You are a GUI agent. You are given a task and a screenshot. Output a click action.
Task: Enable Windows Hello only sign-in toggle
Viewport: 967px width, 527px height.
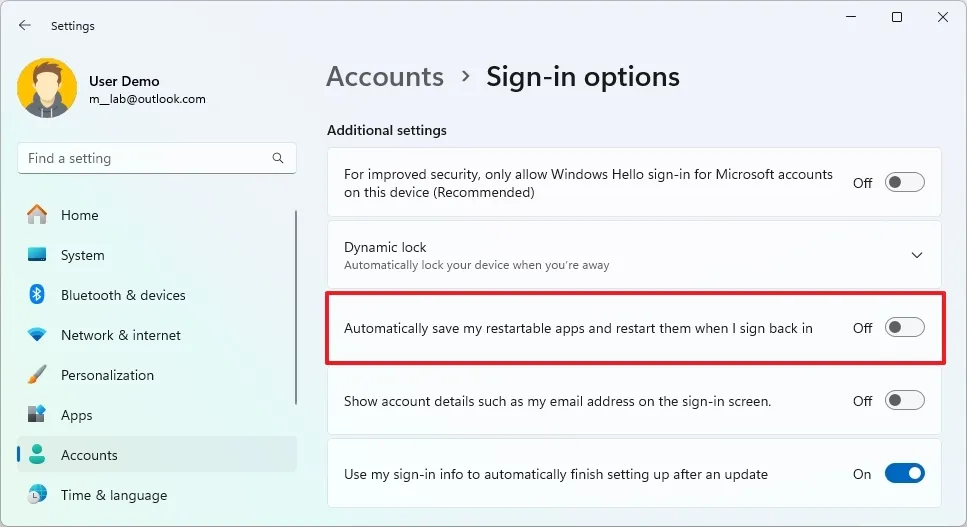click(905, 182)
